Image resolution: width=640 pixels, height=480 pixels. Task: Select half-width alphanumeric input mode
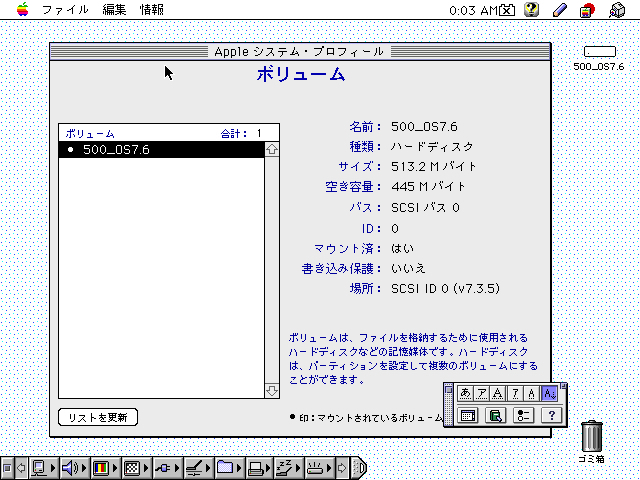531,393
